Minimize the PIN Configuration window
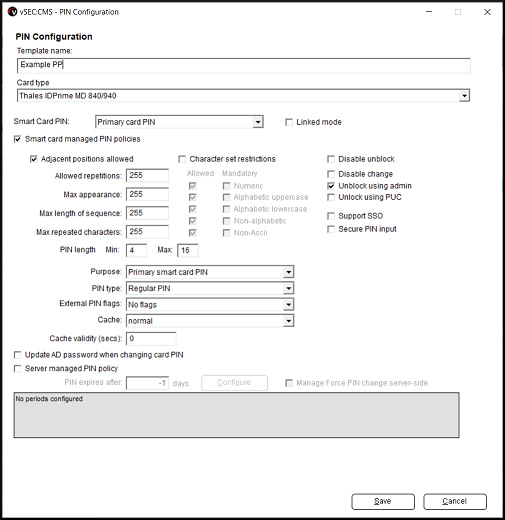The image size is (505, 520). click(x=429, y=12)
